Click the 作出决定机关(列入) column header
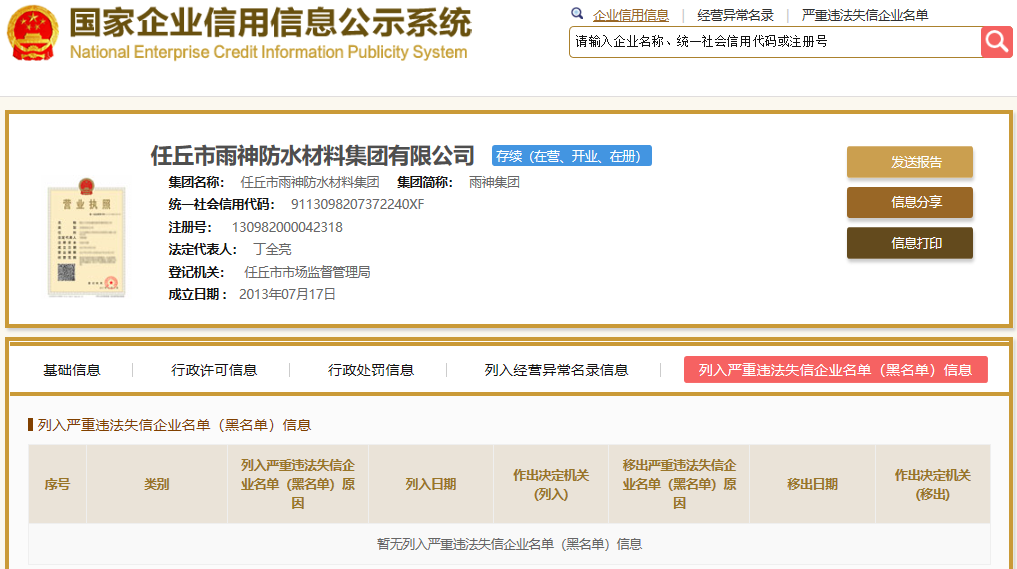This screenshot has height=569, width=1017. 551,484
